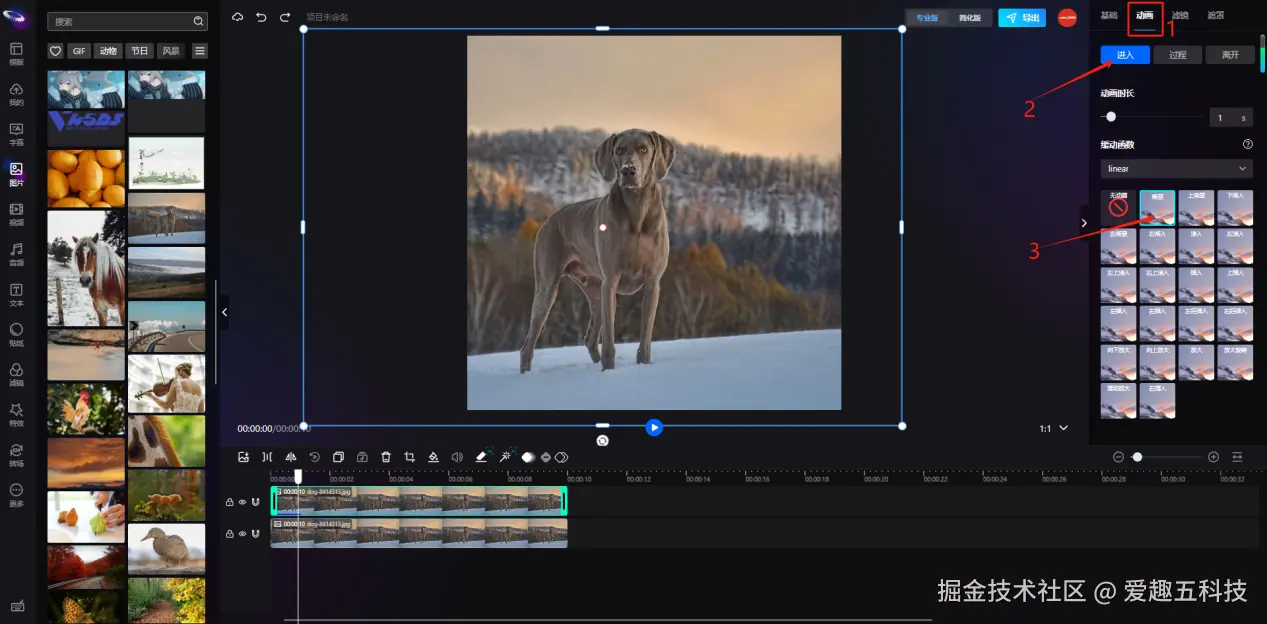Filter images by 动物 animals tag
Screen dimensions: 1267x624
[108, 51]
